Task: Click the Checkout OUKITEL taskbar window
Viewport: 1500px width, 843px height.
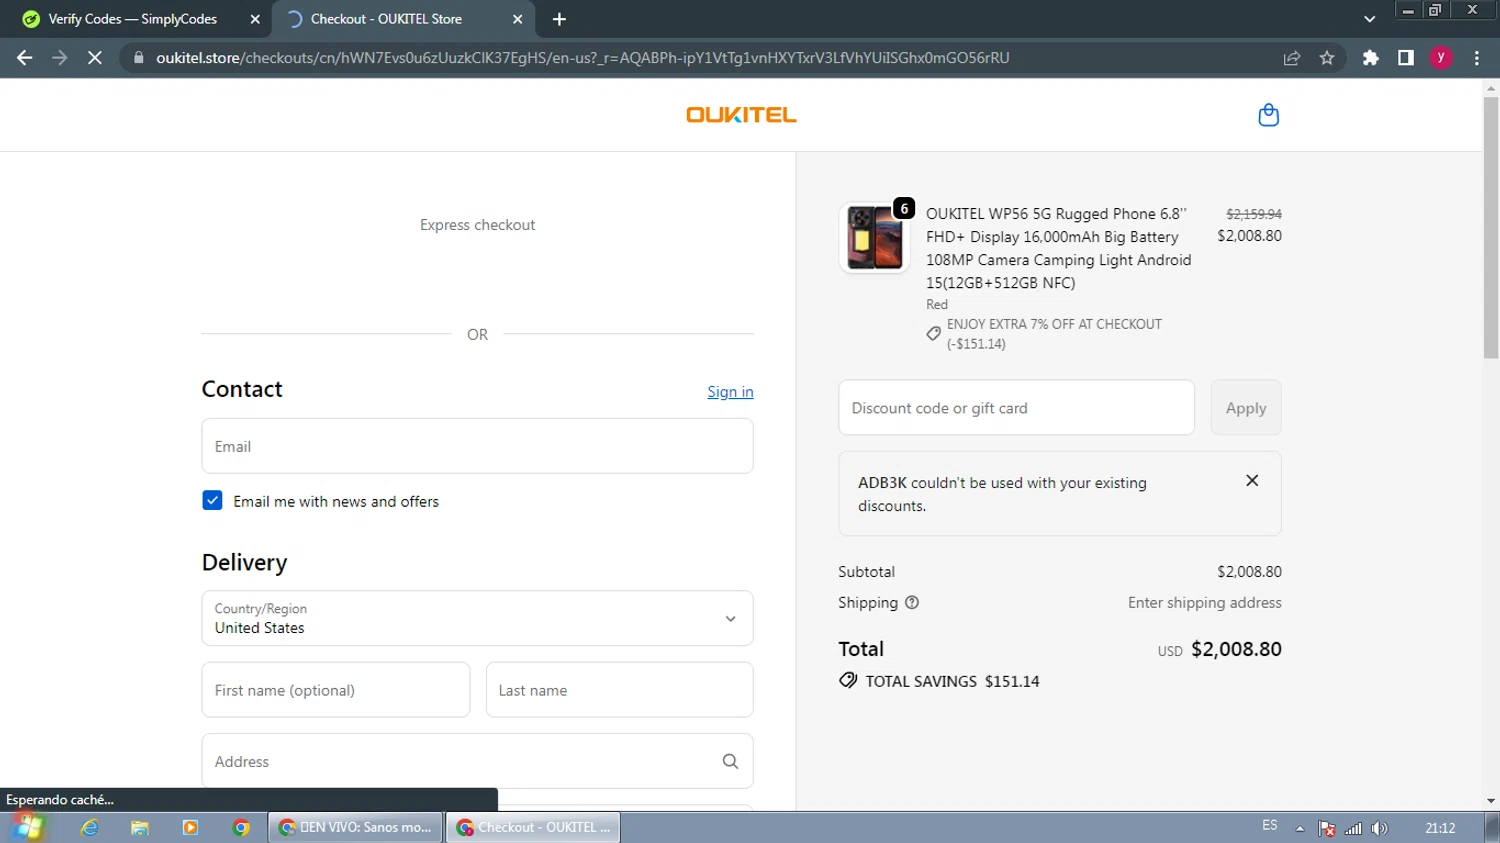Action: coord(533,827)
